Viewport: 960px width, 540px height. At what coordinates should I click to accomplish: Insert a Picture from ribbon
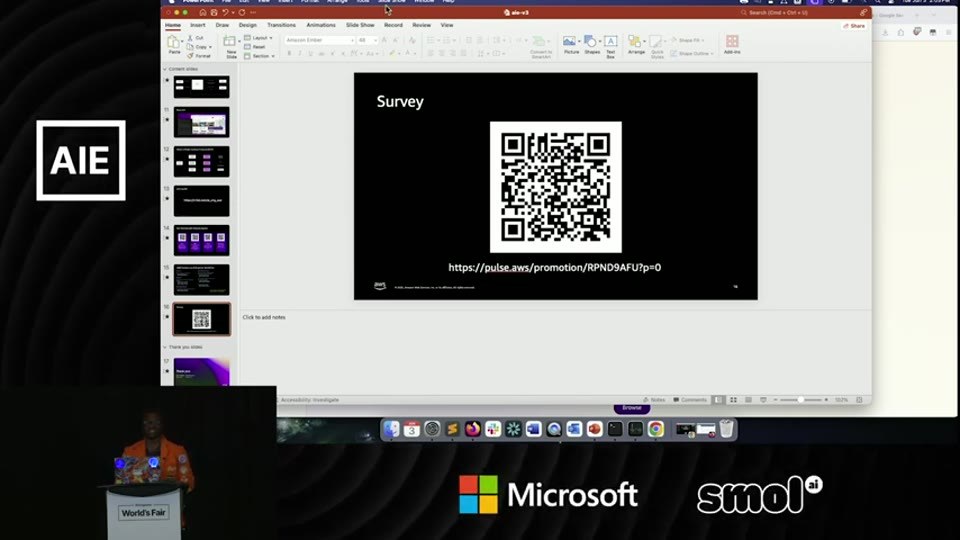(571, 45)
